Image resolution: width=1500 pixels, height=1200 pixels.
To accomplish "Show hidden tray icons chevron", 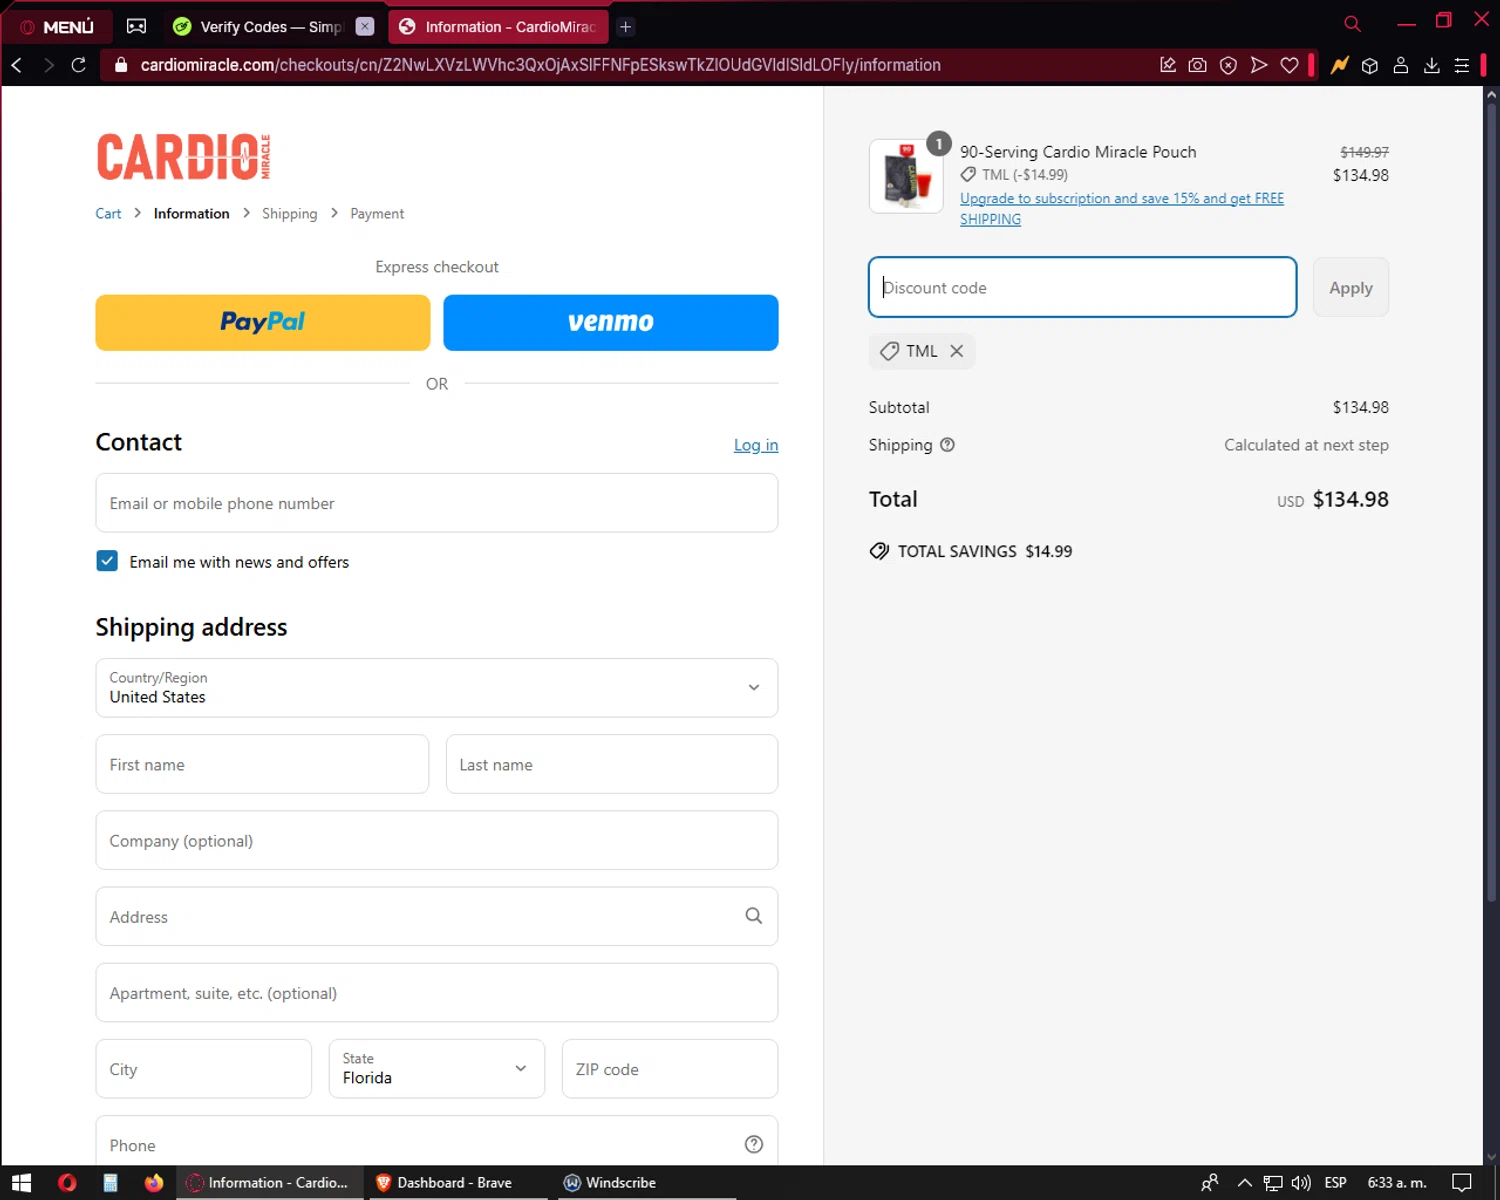I will coord(1245,1183).
